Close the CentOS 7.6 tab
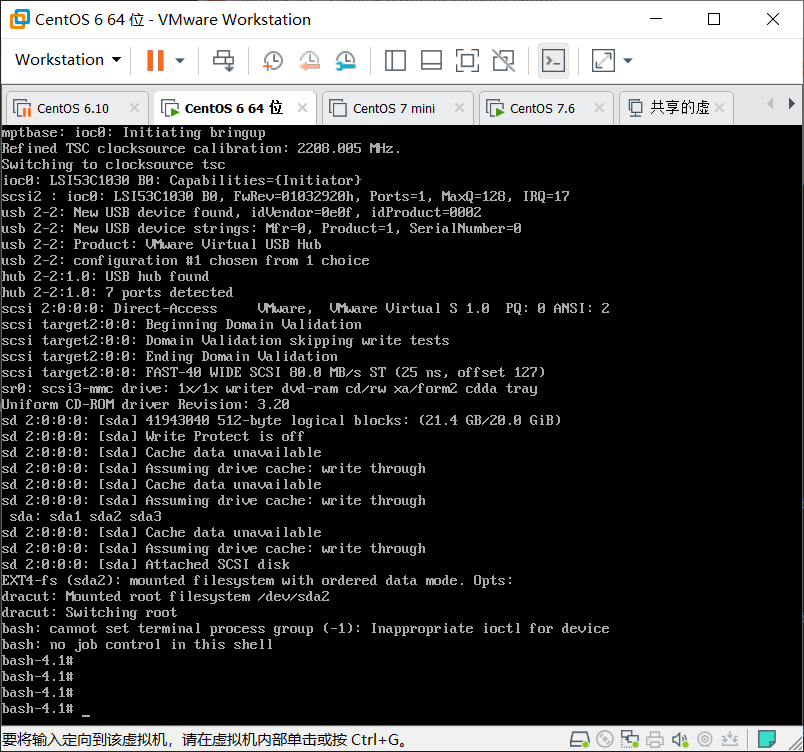 tap(599, 108)
